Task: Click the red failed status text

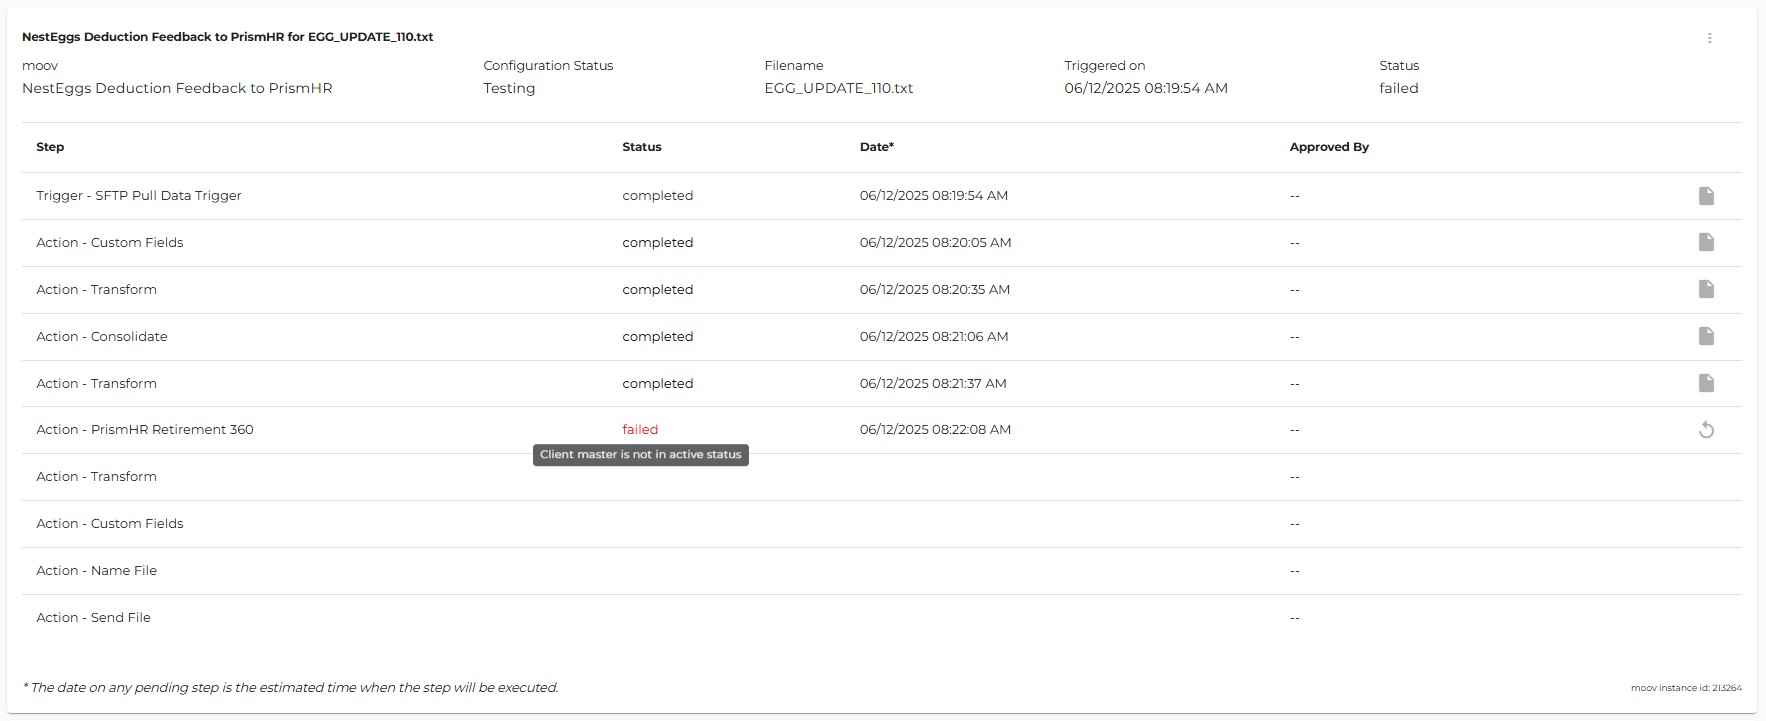Action: click(640, 430)
